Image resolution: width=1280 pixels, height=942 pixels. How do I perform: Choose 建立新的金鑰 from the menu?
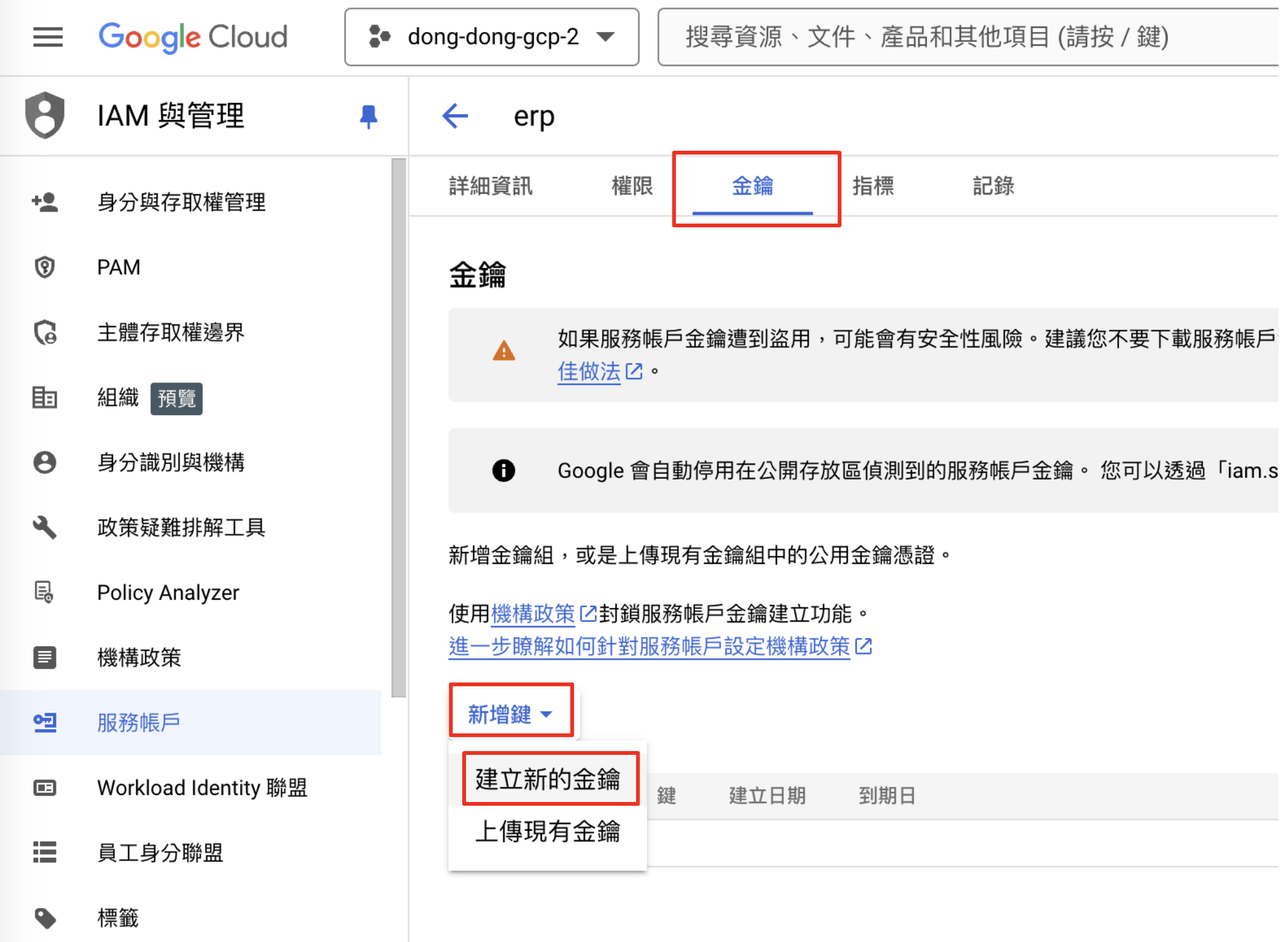pos(548,780)
